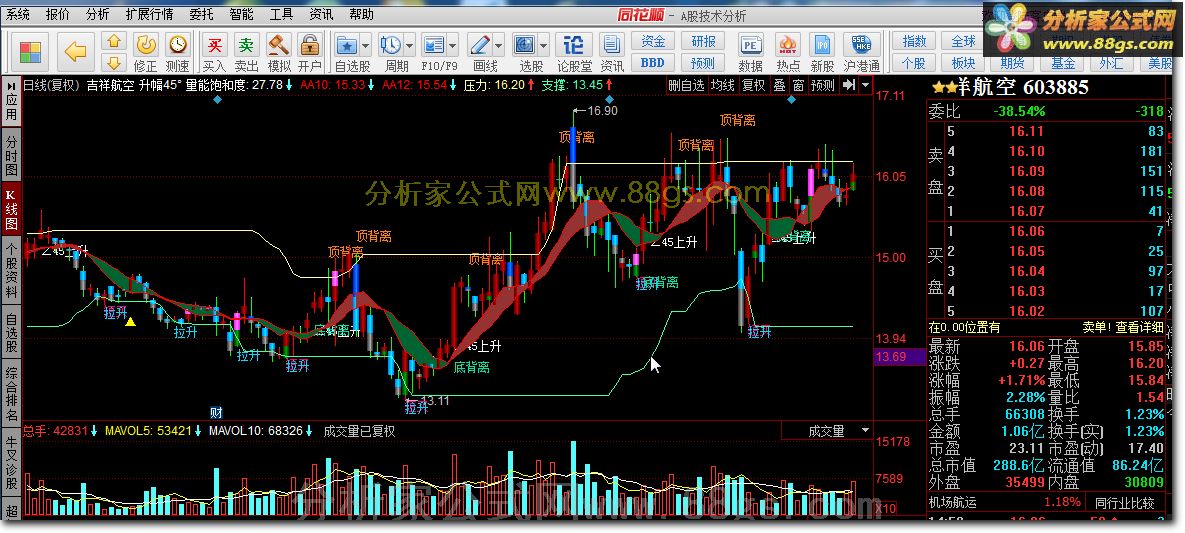Click the small yellow down arrow button
The width and height of the screenshot is (1185, 533).
[x=113, y=62]
